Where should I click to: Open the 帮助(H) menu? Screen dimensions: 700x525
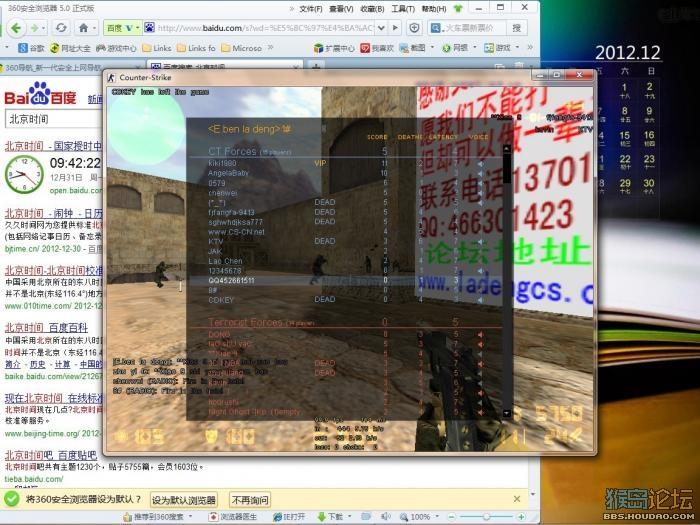(434, 8)
